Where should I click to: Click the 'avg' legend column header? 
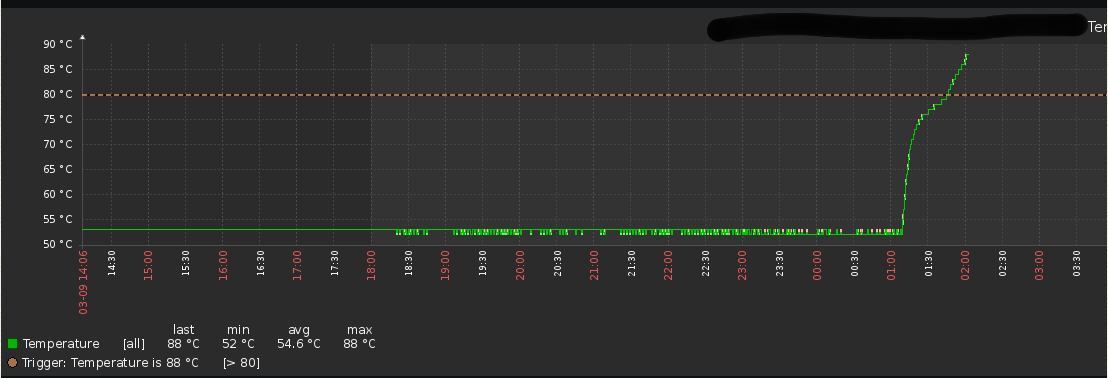[x=299, y=330]
